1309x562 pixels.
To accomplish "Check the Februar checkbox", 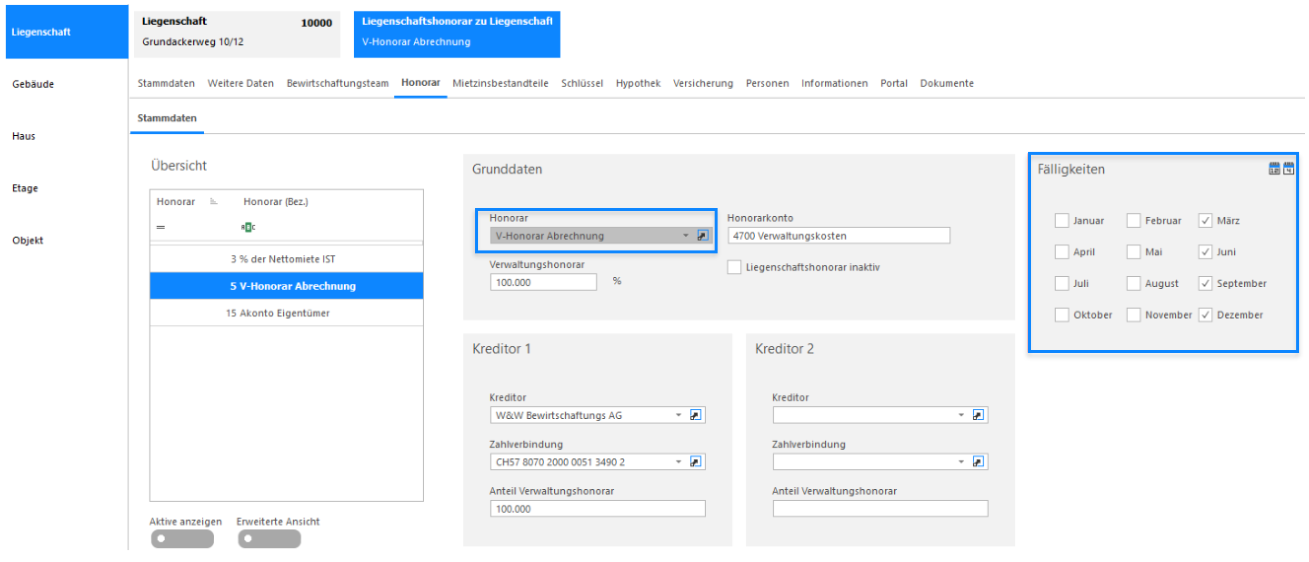I will [1134, 221].
